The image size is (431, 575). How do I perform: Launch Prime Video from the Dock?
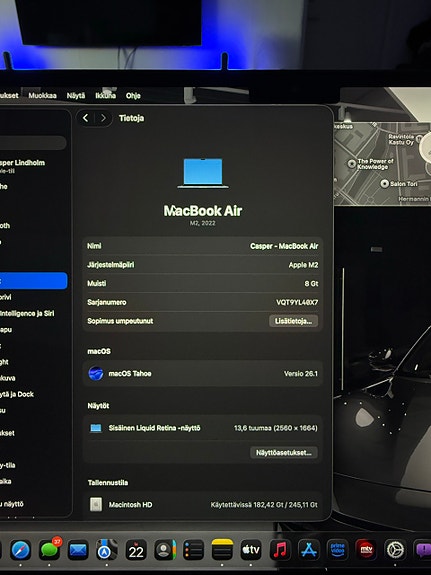point(337,550)
